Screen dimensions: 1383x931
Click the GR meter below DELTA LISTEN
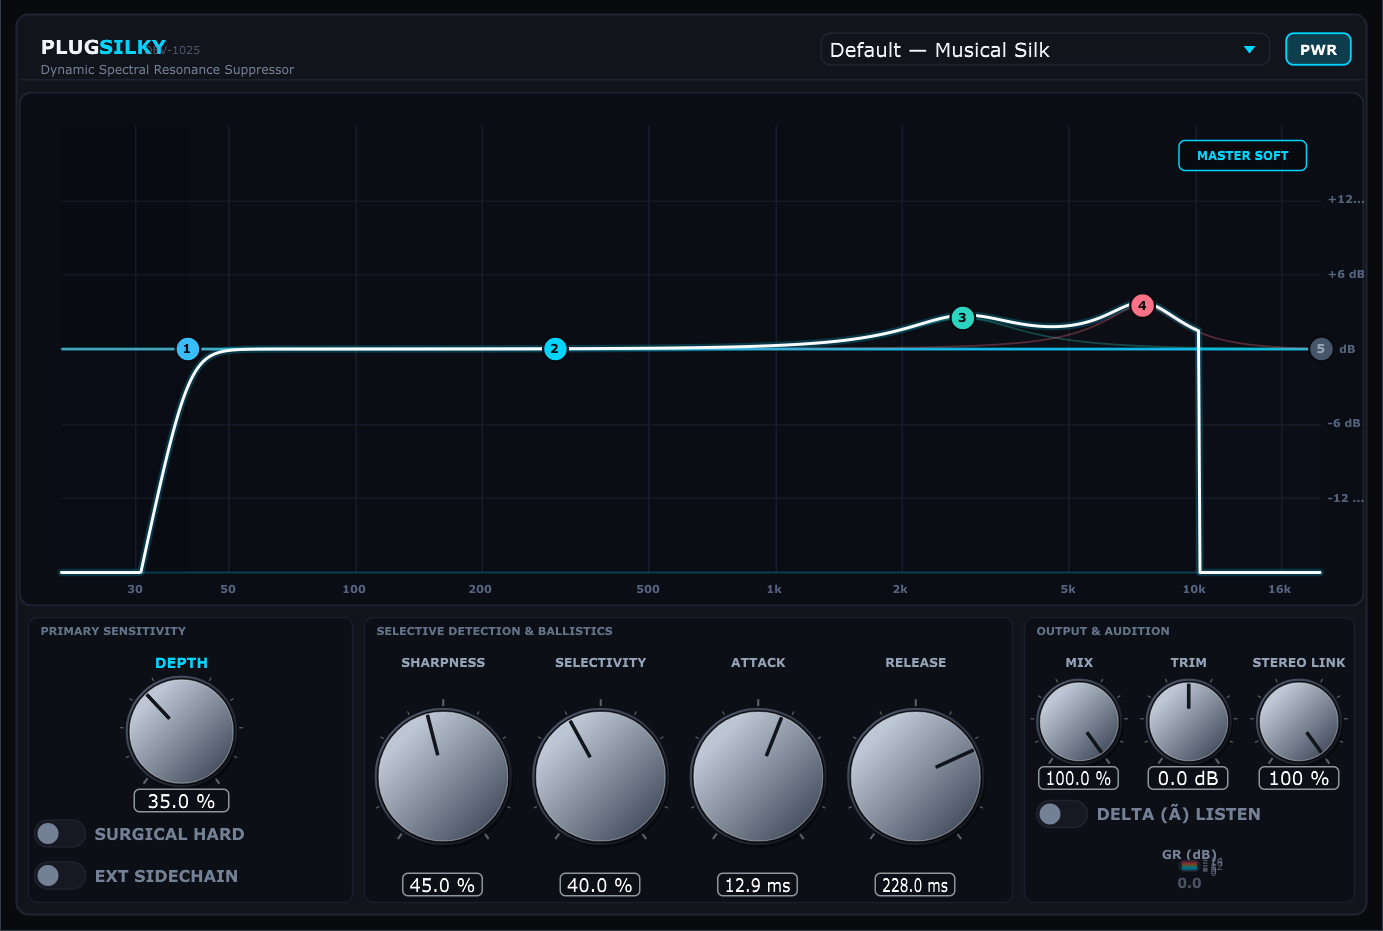pos(1190,866)
